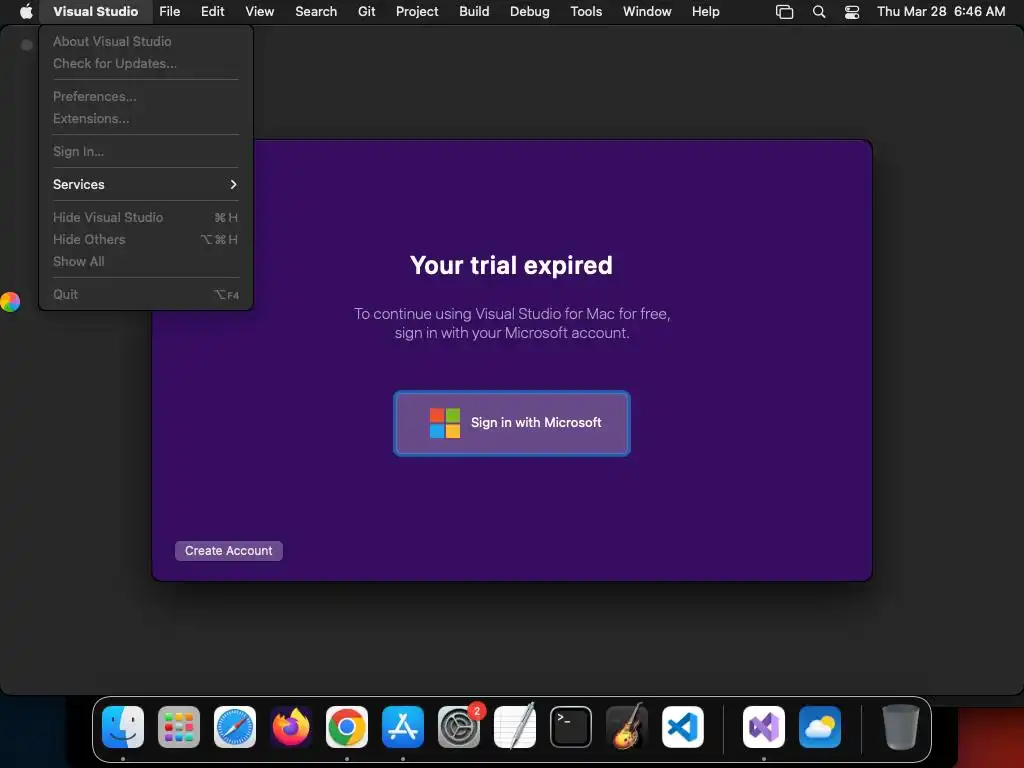Select Extensions... menu entry

(x=145, y=118)
